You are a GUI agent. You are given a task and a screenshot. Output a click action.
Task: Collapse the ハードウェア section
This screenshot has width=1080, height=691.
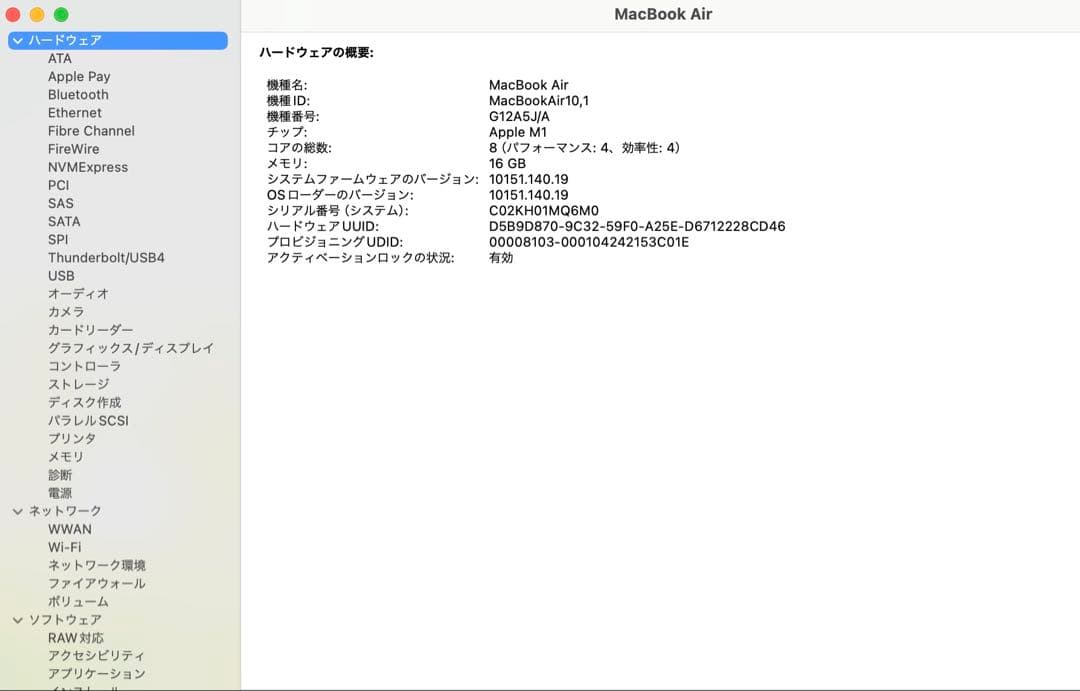click(16, 40)
